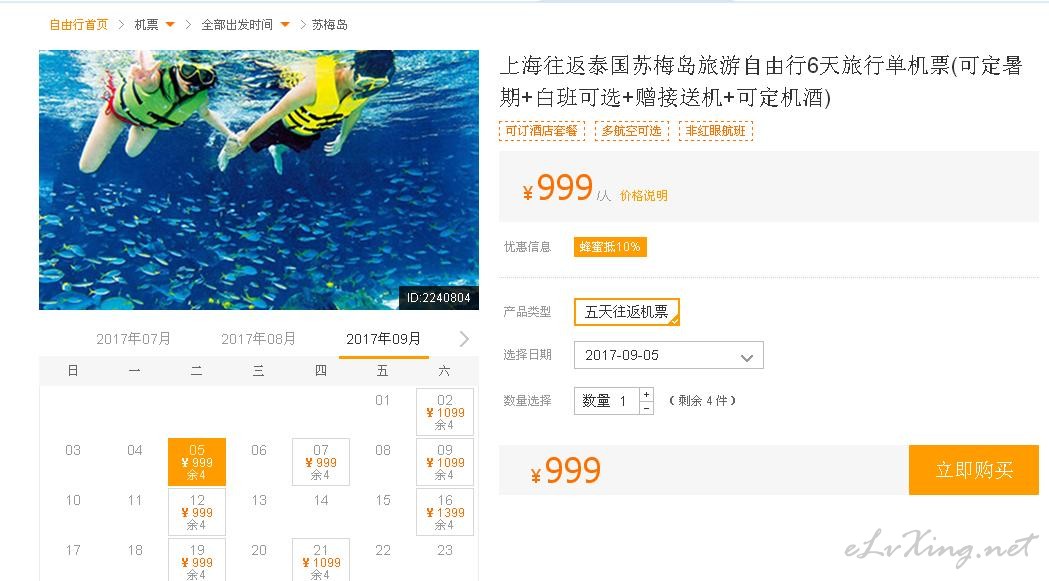The height and width of the screenshot is (581, 1049).
Task: Open the 价格说明 price explanation link
Action: click(x=644, y=195)
